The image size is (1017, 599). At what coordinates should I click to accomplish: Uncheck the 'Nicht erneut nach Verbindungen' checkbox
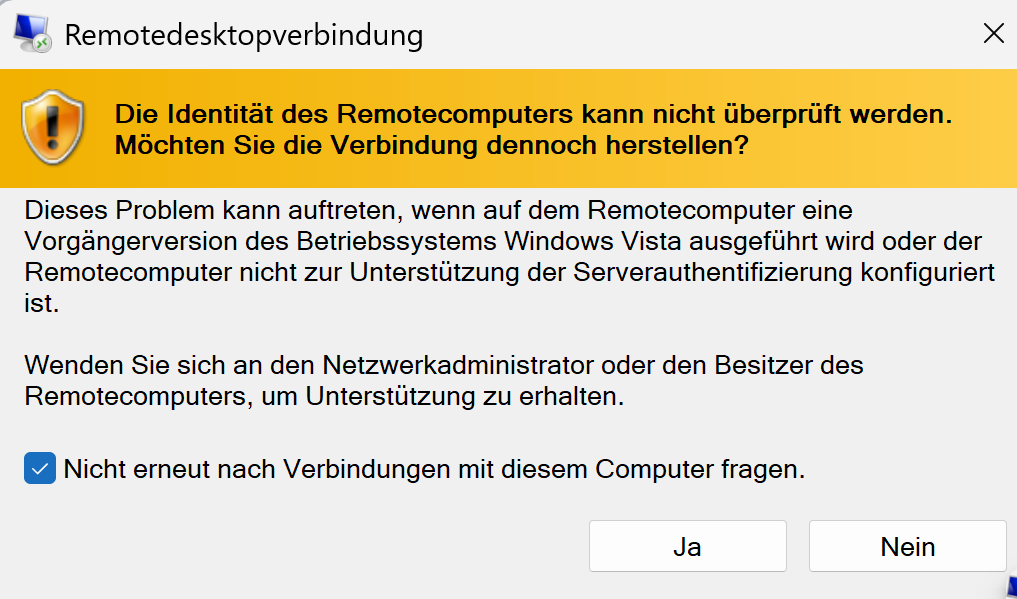point(40,468)
